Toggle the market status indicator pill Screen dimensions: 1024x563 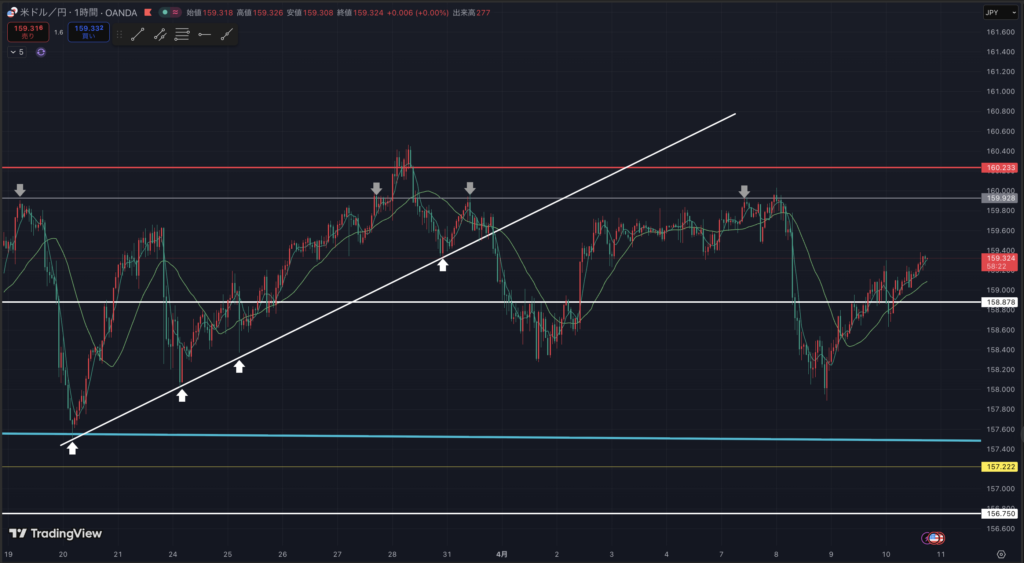pyautogui.click(x=170, y=12)
